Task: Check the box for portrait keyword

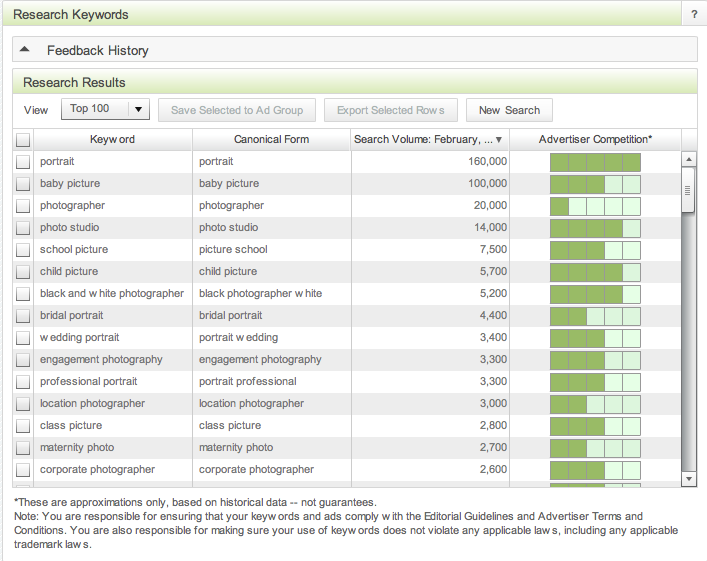Action: click(23, 162)
